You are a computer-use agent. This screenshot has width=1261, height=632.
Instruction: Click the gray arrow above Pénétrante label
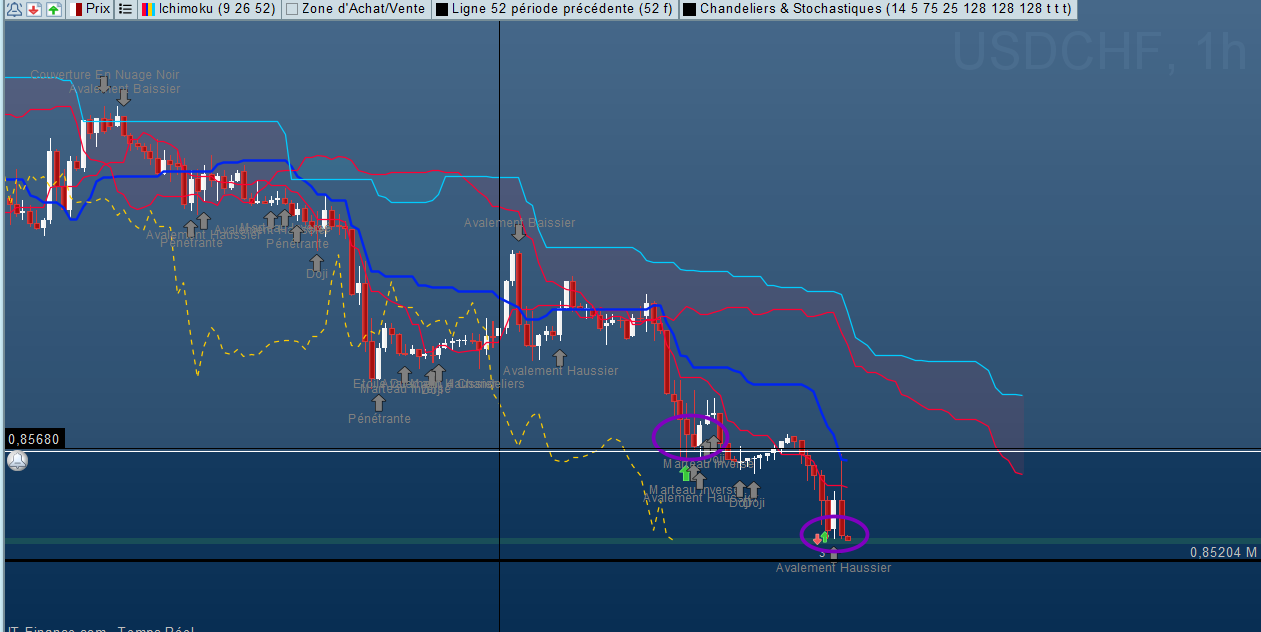[378, 402]
